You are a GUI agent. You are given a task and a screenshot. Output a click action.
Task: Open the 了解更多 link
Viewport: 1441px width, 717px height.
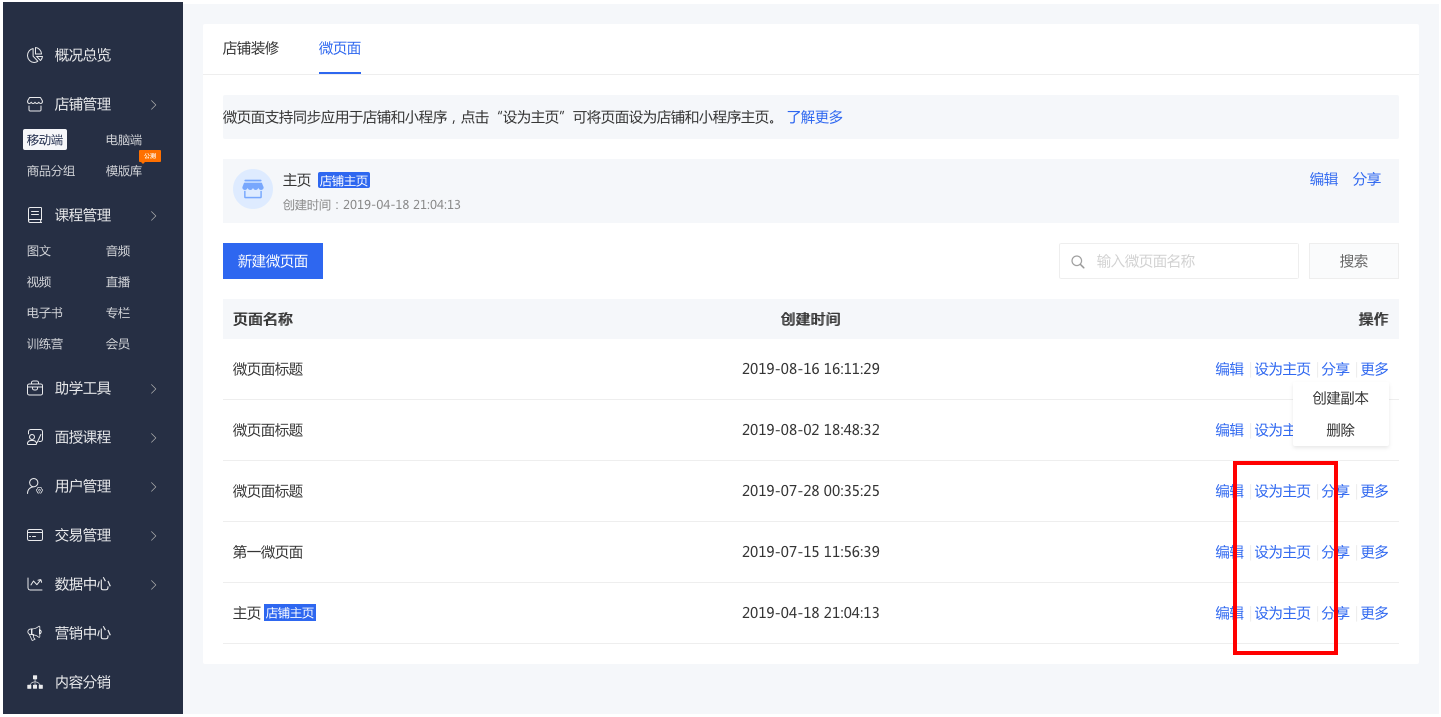pos(815,117)
